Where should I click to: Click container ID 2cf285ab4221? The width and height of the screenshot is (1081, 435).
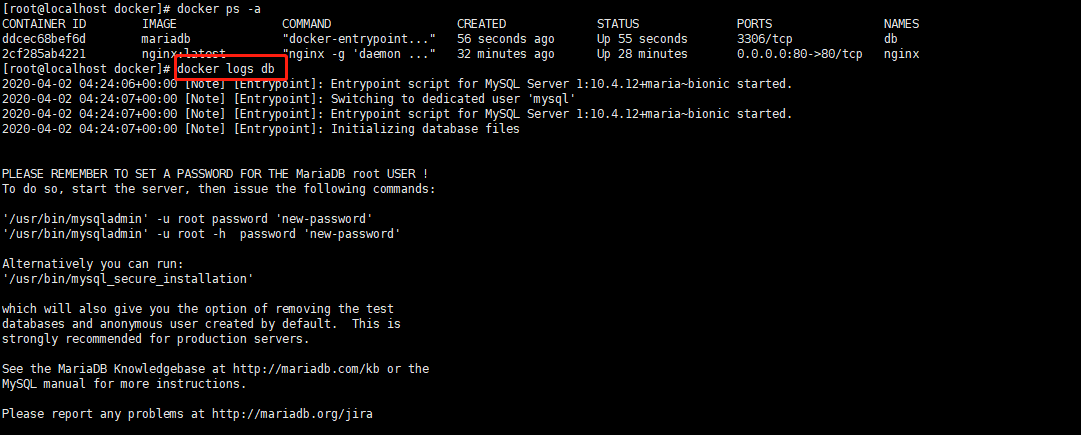pyautogui.click(x=44, y=54)
